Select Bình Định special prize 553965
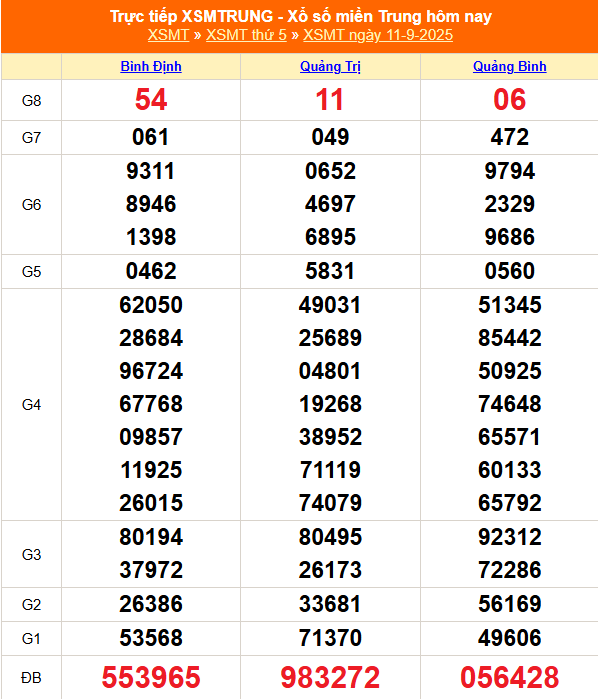The image size is (598, 699). [x=151, y=677]
